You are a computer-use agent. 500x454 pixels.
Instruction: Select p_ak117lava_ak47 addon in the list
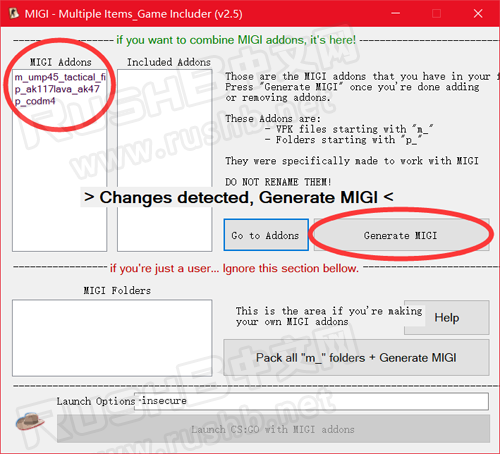(x=57, y=89)
